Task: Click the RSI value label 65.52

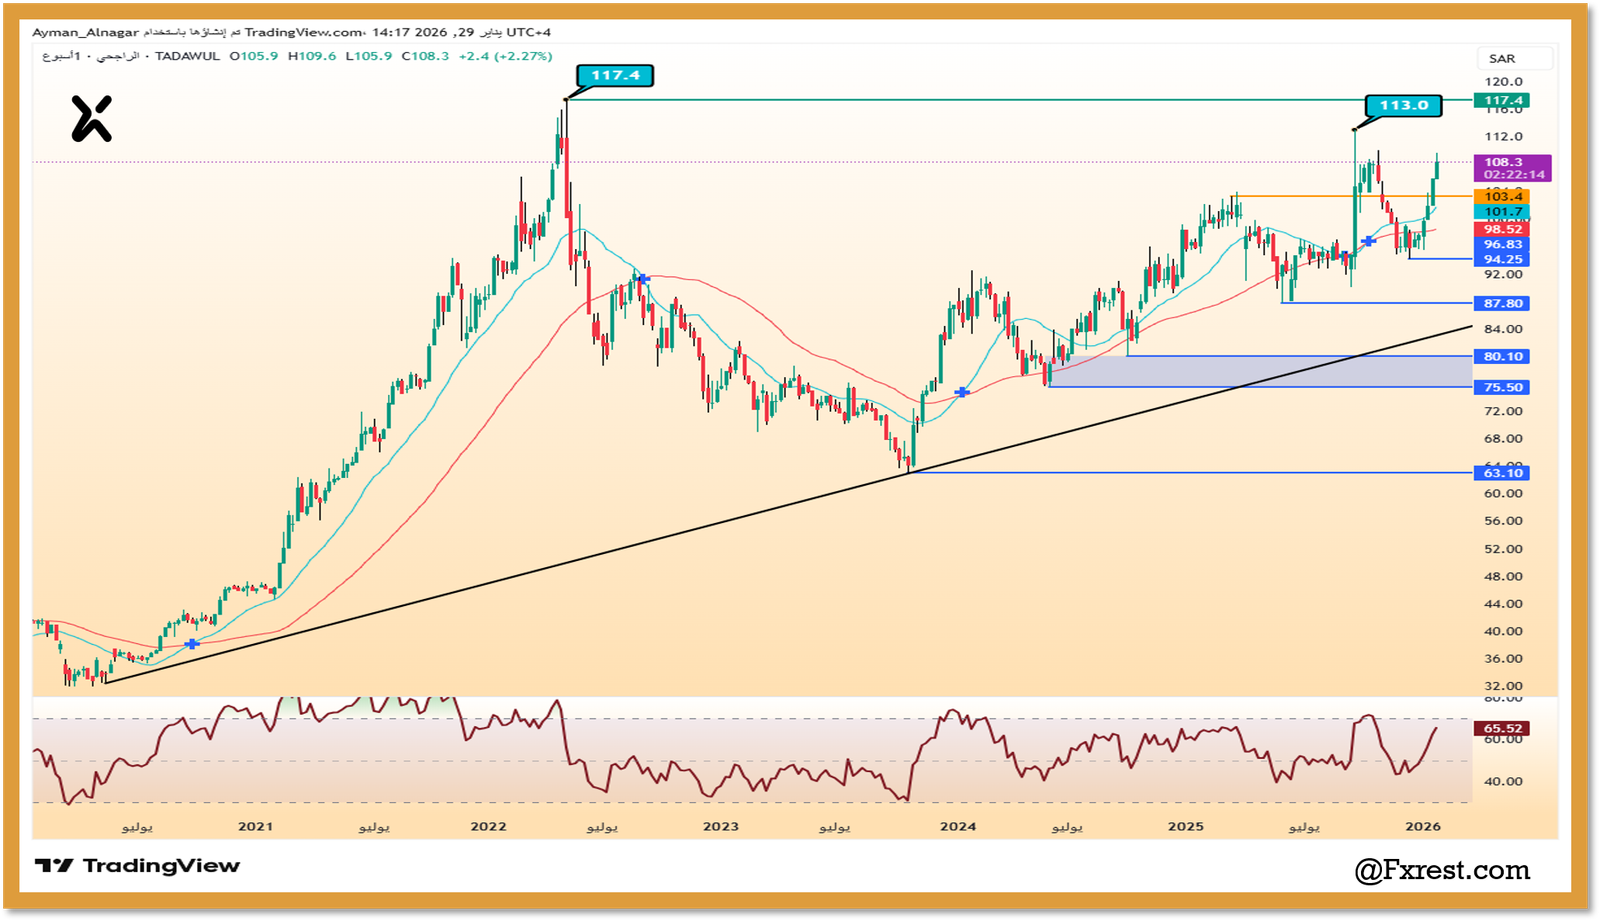Action: (x=1502, y=728)
